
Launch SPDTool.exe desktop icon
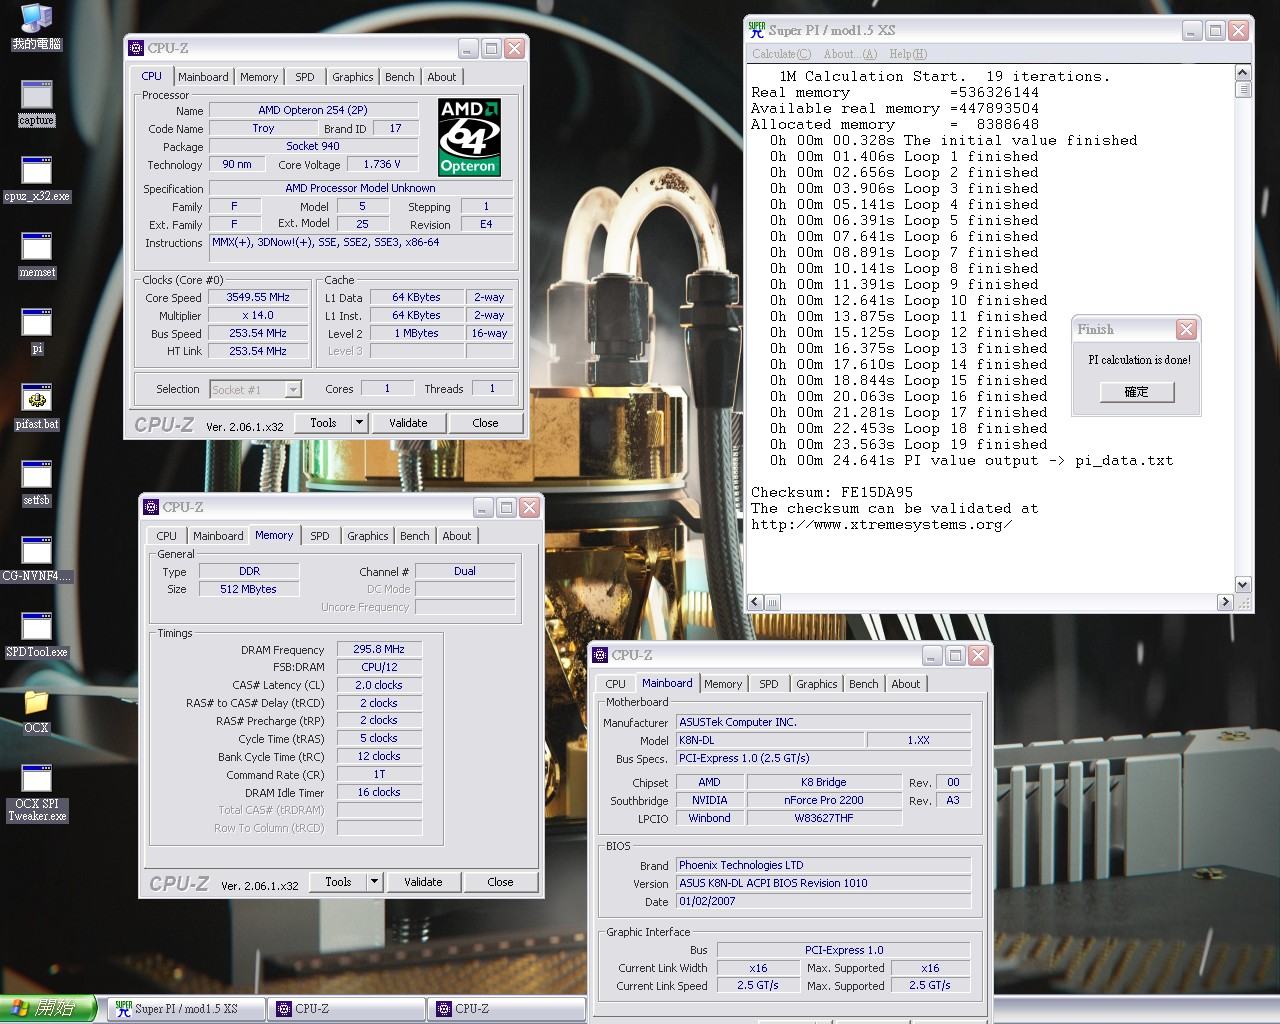pyautogui.click(x=36, y=635)
